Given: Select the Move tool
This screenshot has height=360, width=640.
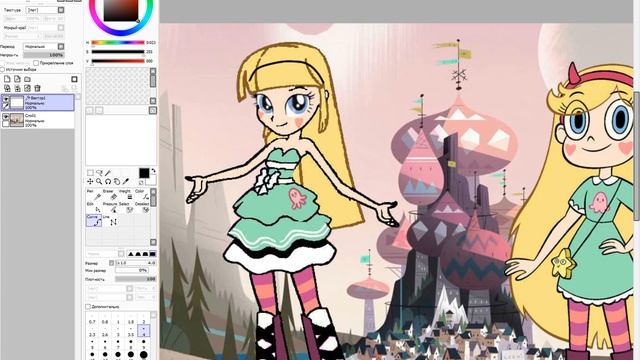Looking at the screenshot, I should (91, 181).
